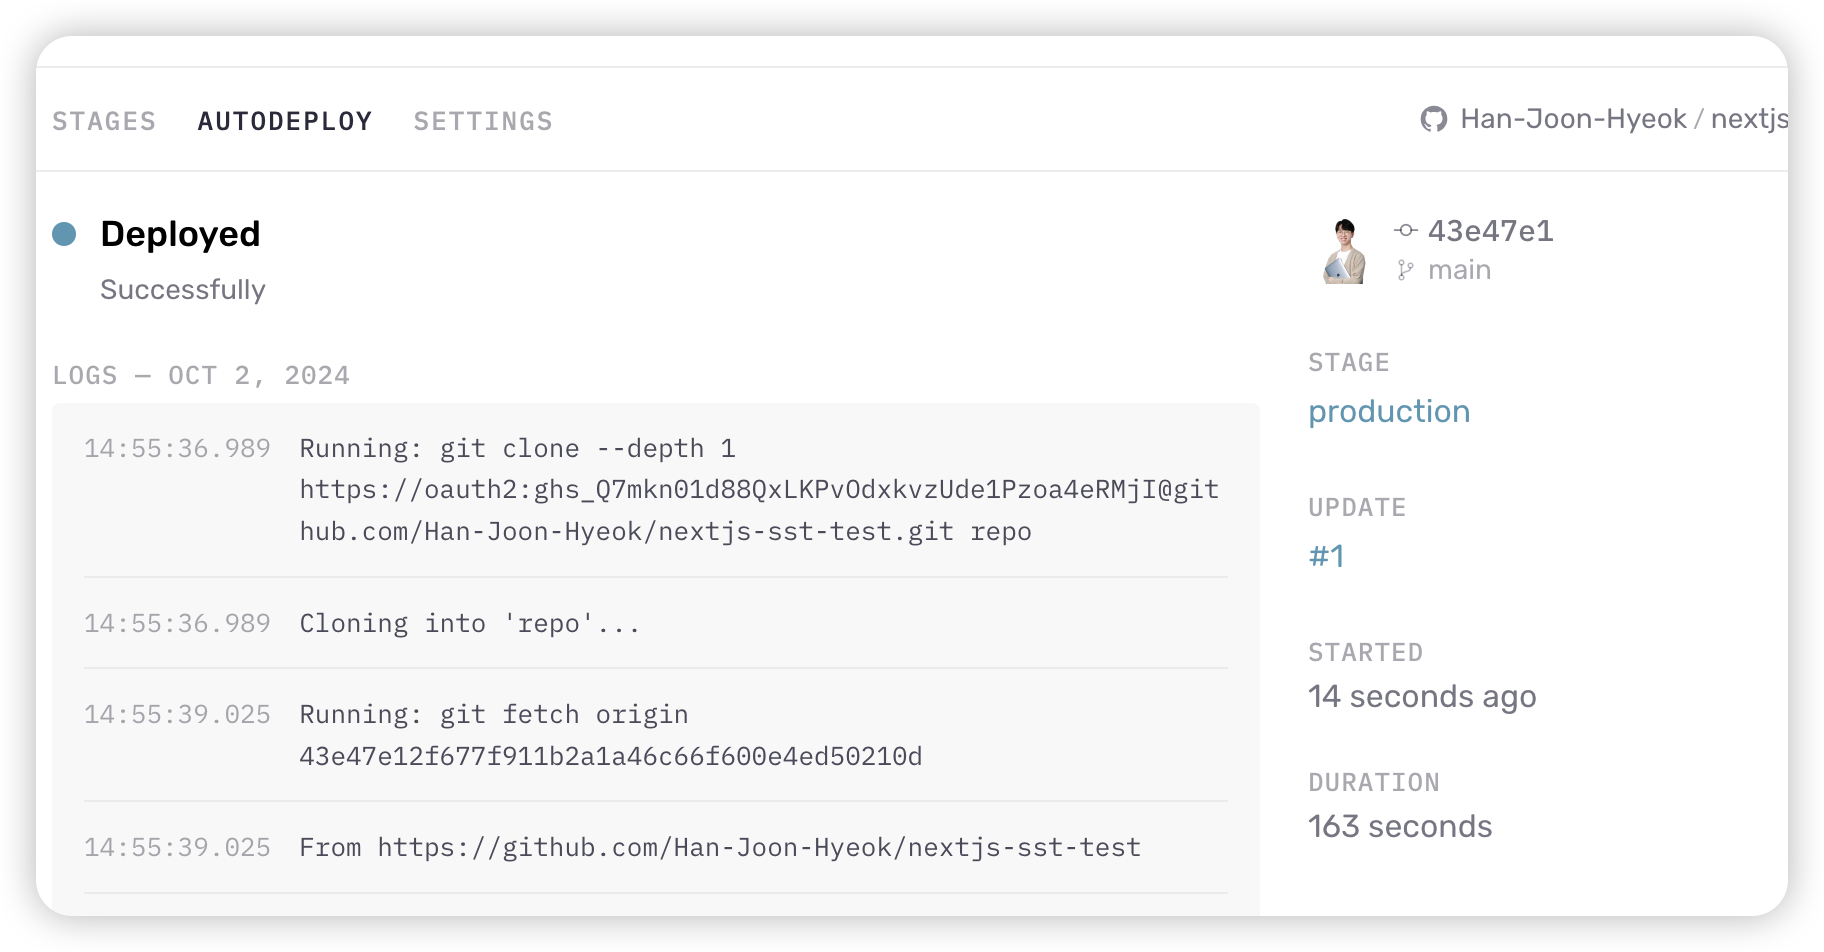Click the "From https://github.com" log line
Image resolution: width=1824 pixels, height=952 pixels.
click(x=720, y=848)
